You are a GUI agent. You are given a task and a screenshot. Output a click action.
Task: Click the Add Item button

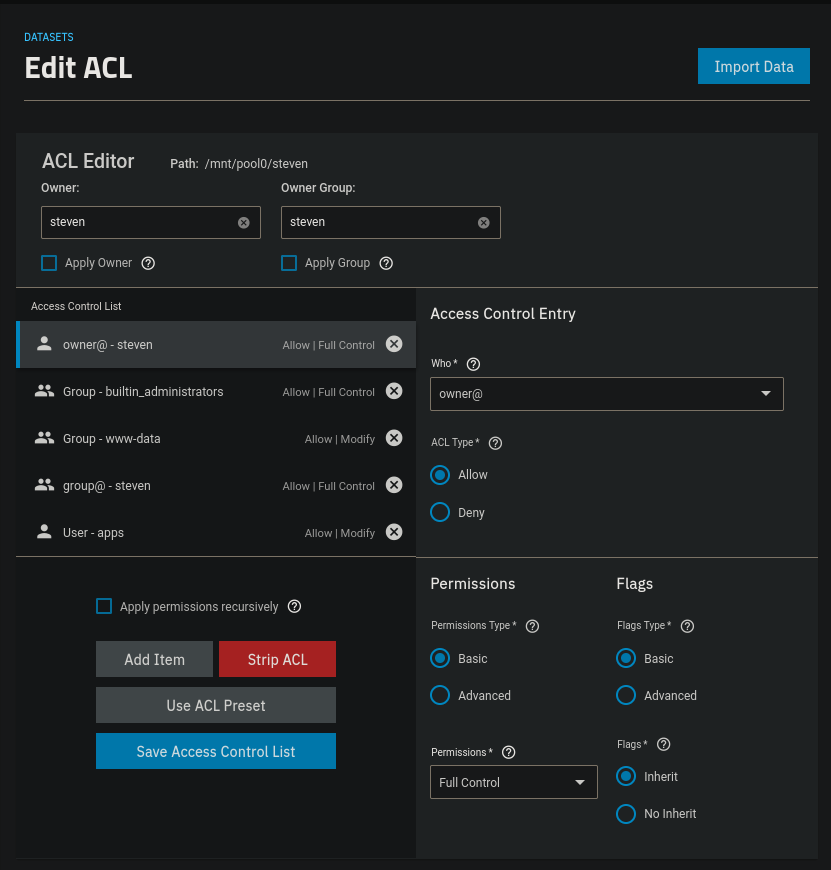click(154, 659)
